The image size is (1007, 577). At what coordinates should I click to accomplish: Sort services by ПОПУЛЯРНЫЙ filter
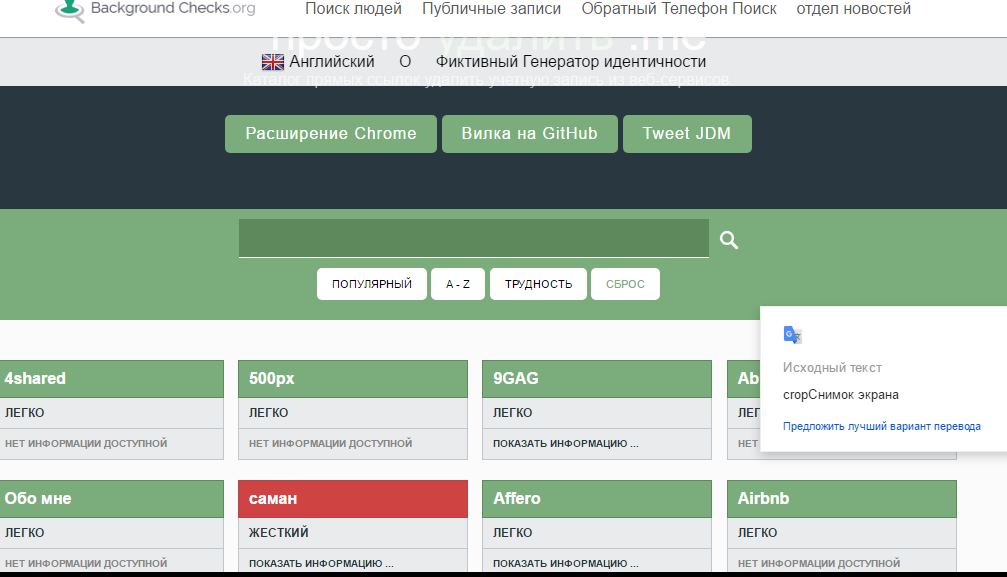tap(372, 284)
